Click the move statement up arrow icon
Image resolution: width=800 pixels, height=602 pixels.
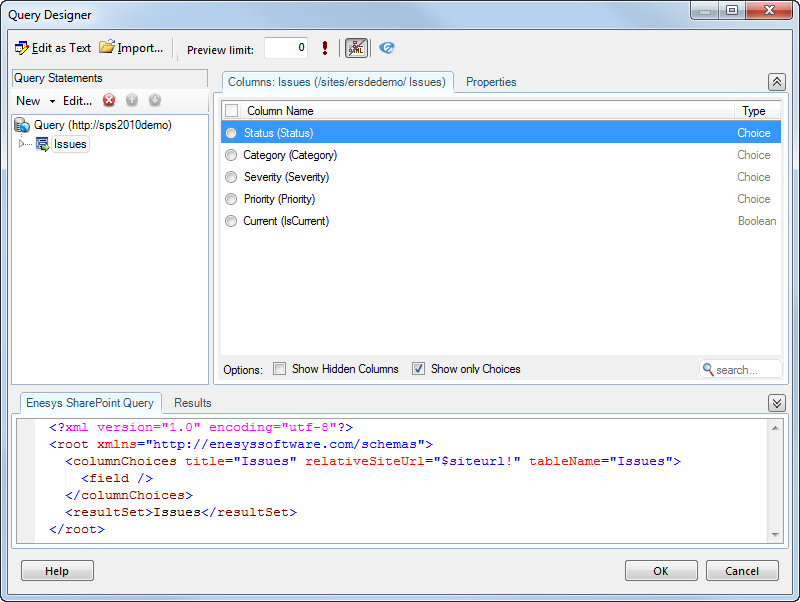point(132,100)
